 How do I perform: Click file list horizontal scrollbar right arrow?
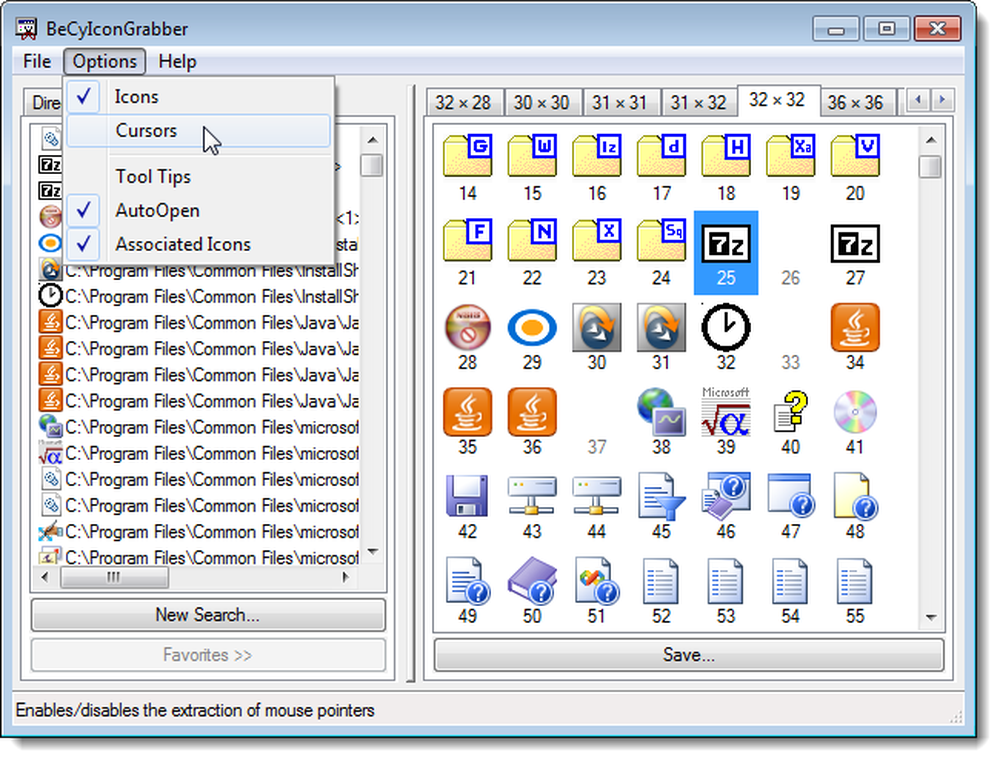[345, 577]
